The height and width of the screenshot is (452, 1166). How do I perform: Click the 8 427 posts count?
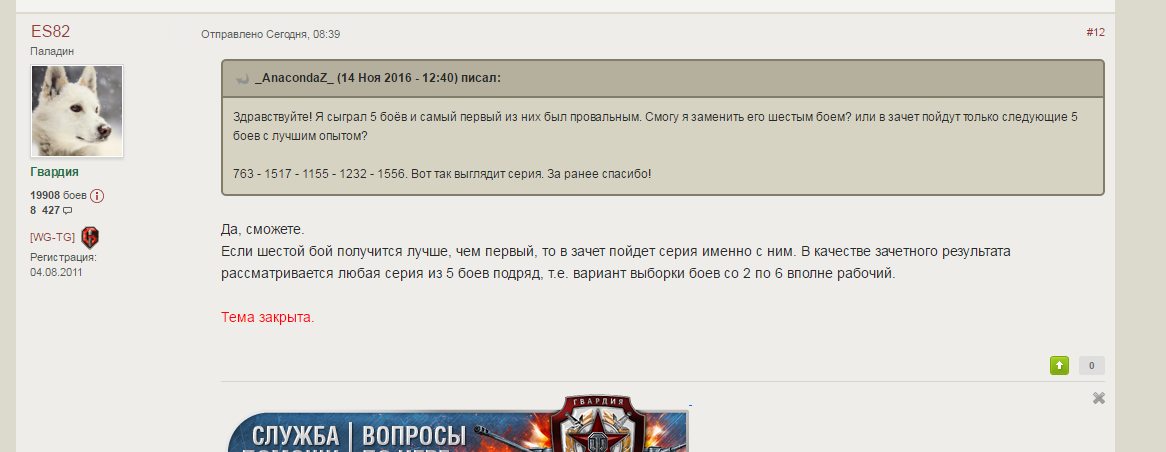[x=45, y=210]
